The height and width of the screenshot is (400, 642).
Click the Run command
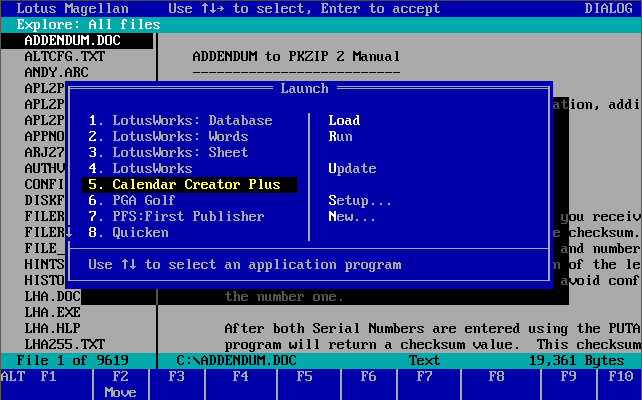tap(340, 137)
